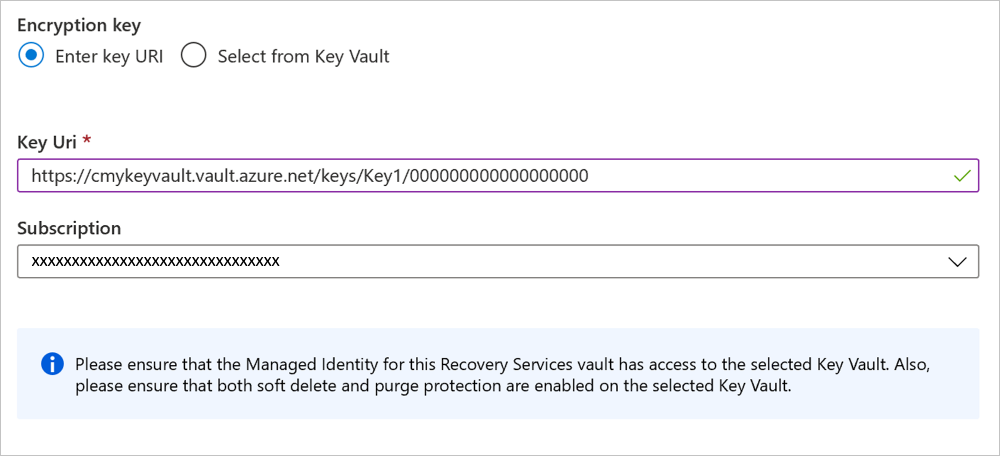Click the 'Select from Key Vault' label text
Screen dimensions: 1000x456
pos(304,57)
